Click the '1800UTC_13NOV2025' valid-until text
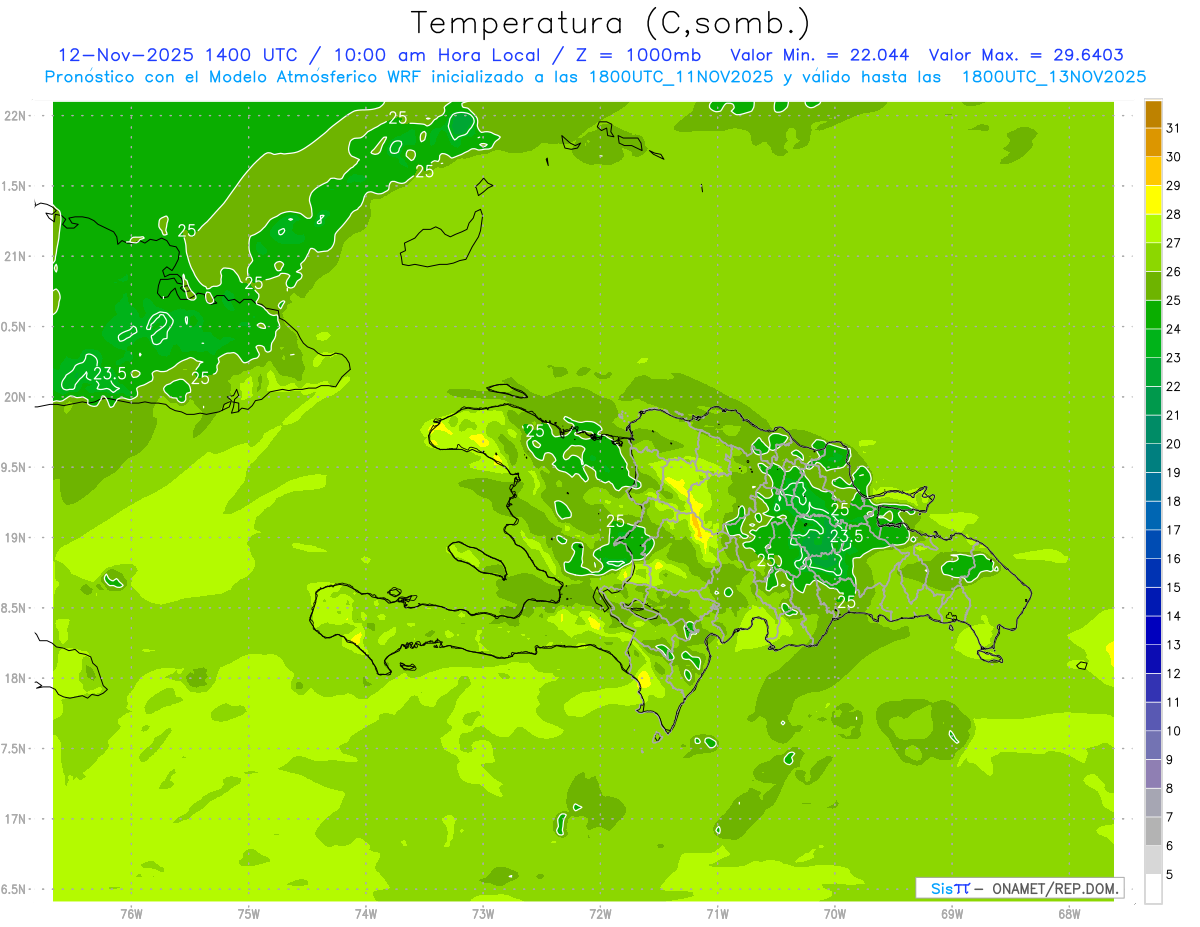The width and height of the screenshot is (1200, 927). pyautogui.click(x=1053, y=77)
